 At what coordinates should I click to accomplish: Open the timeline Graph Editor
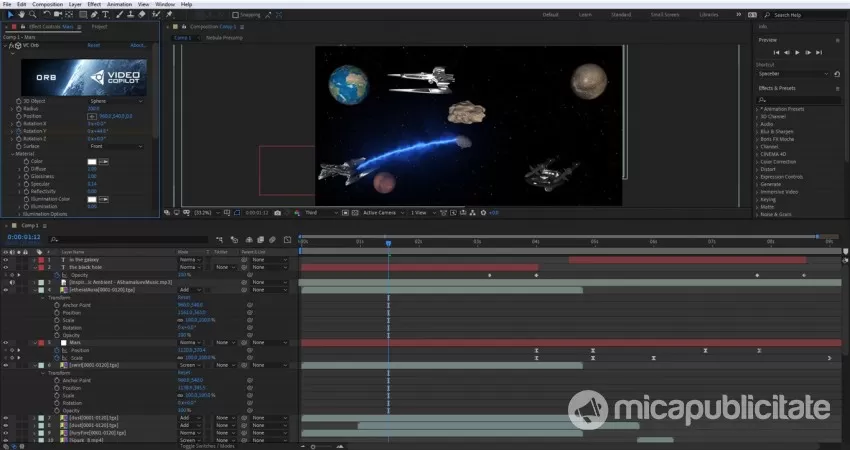(287, 240)
